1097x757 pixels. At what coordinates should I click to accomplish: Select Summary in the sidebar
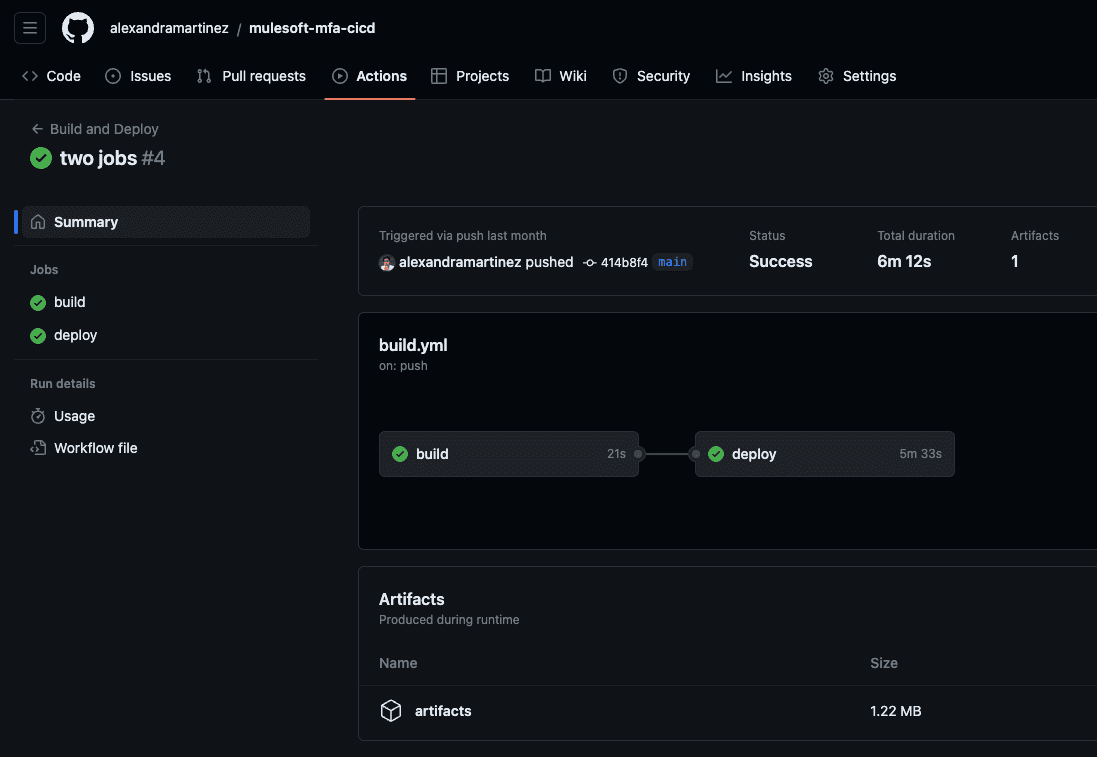click(x=166, y=222)
